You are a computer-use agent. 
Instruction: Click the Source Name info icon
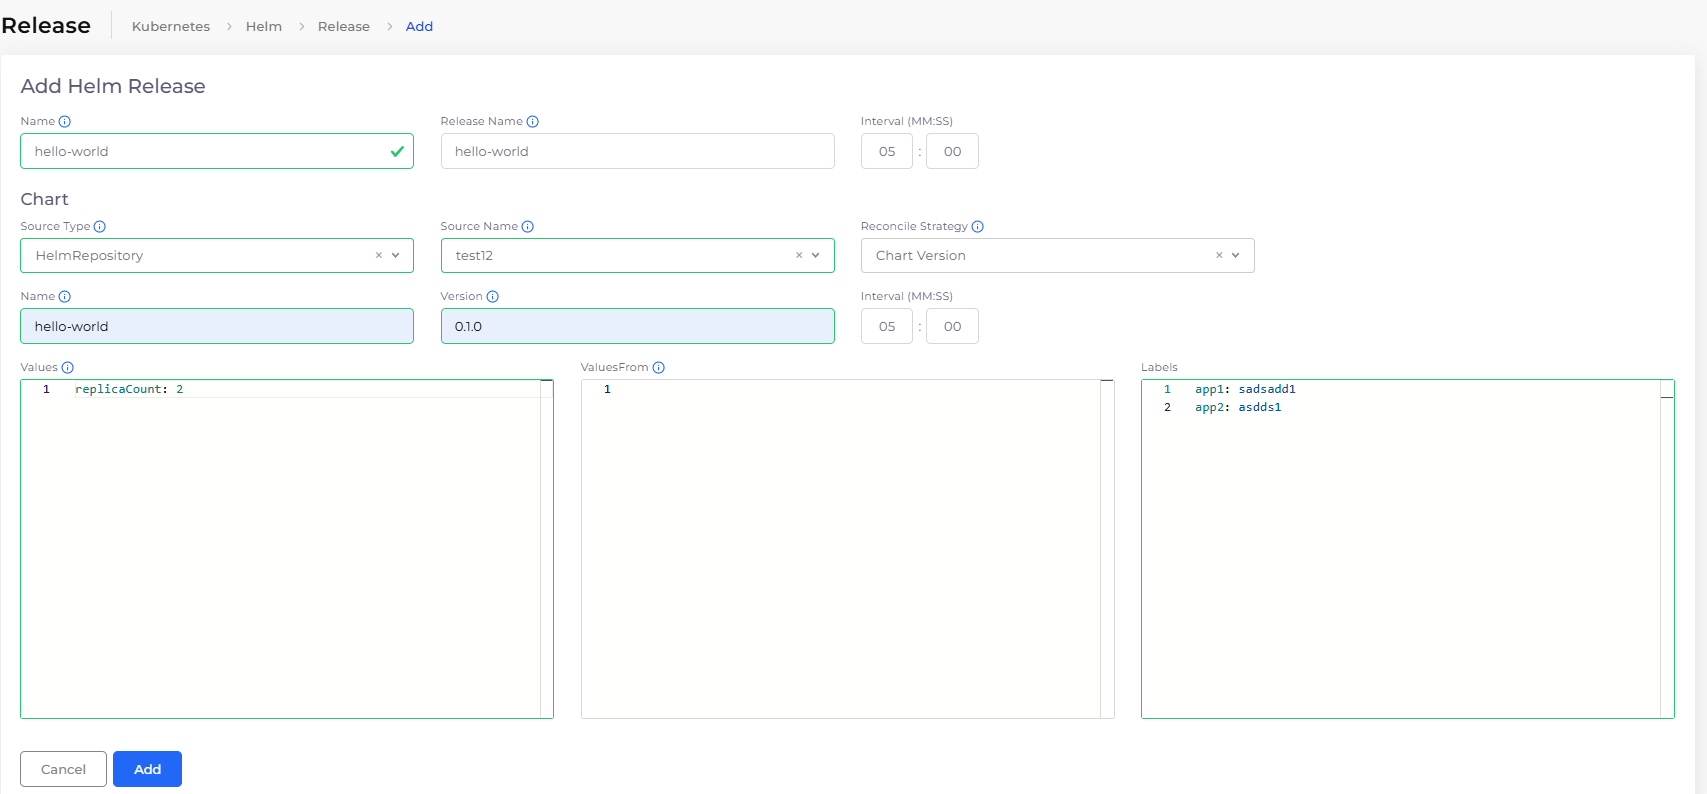[528, 227]
